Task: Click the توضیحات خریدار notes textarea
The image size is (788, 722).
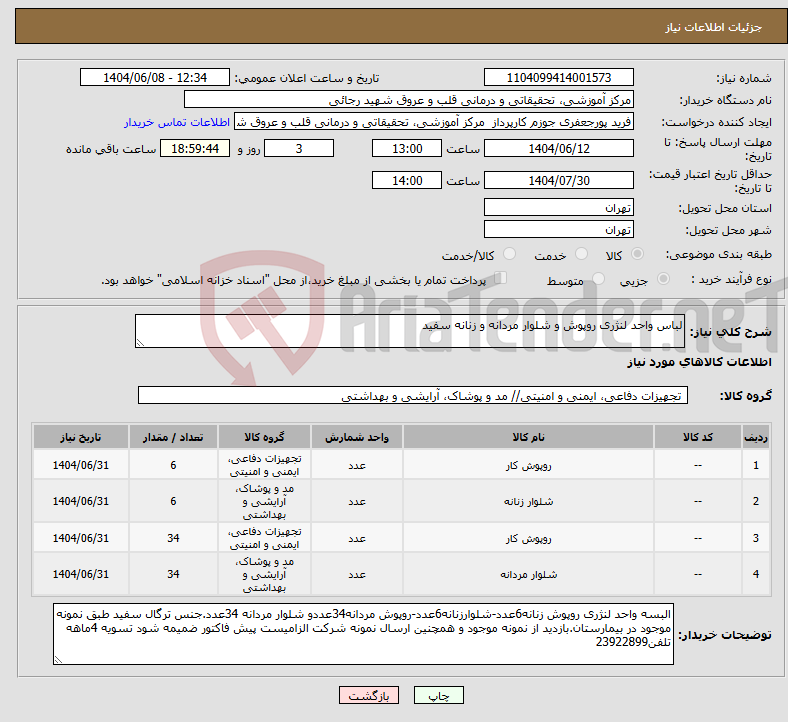Action: (363, 634)
